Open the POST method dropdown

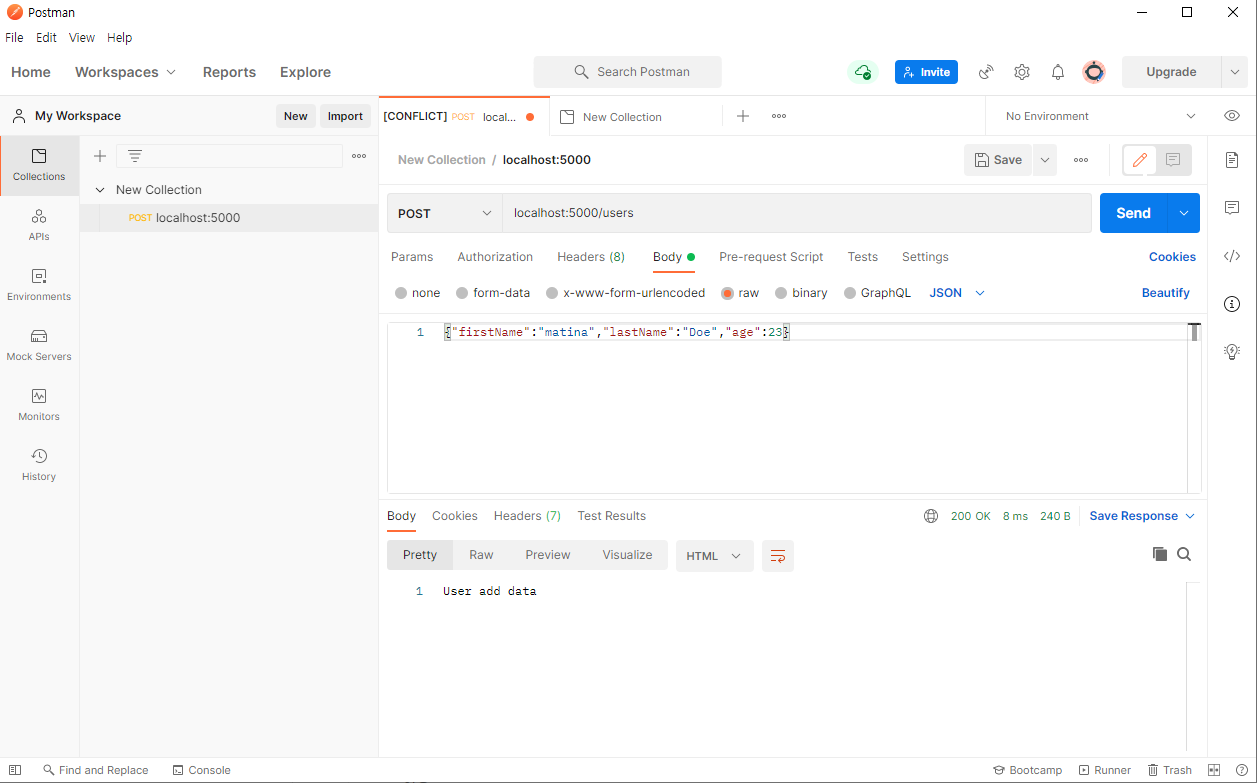[x=445, y=213]
